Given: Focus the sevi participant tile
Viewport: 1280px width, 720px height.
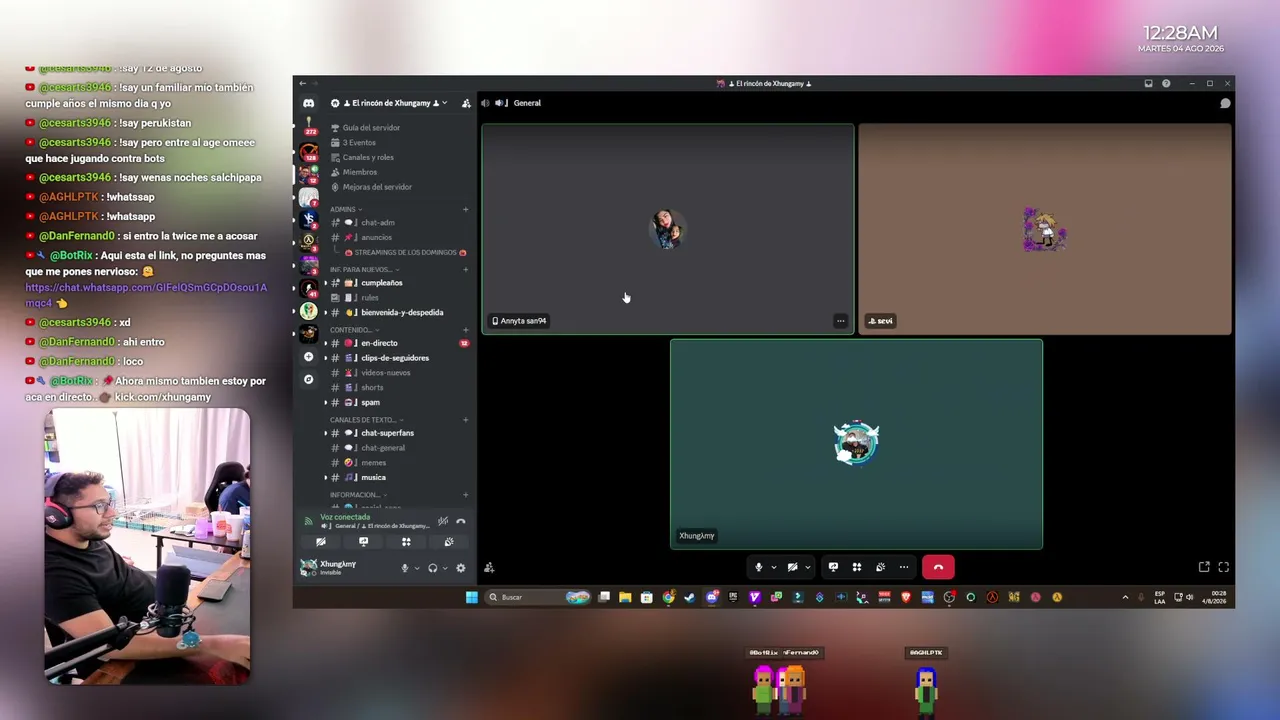Looking at the screenshot, I should point(1045,229).
